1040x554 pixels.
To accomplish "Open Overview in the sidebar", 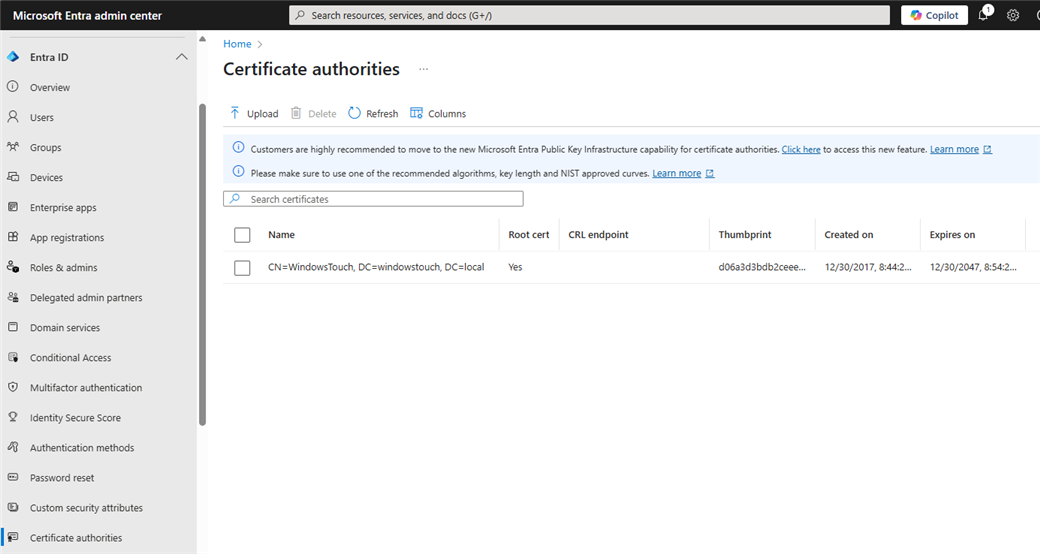I will click(50, 88).
